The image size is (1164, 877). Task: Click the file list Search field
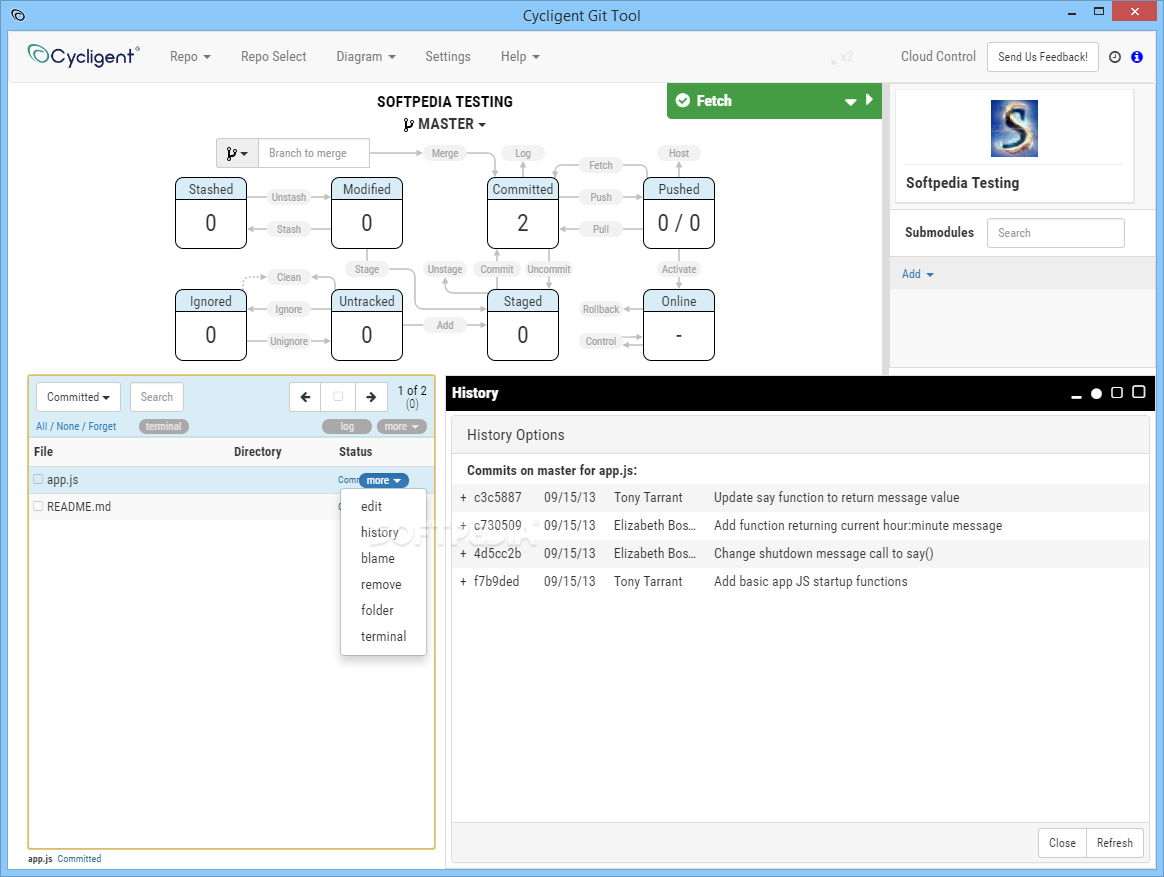(157, 397)
